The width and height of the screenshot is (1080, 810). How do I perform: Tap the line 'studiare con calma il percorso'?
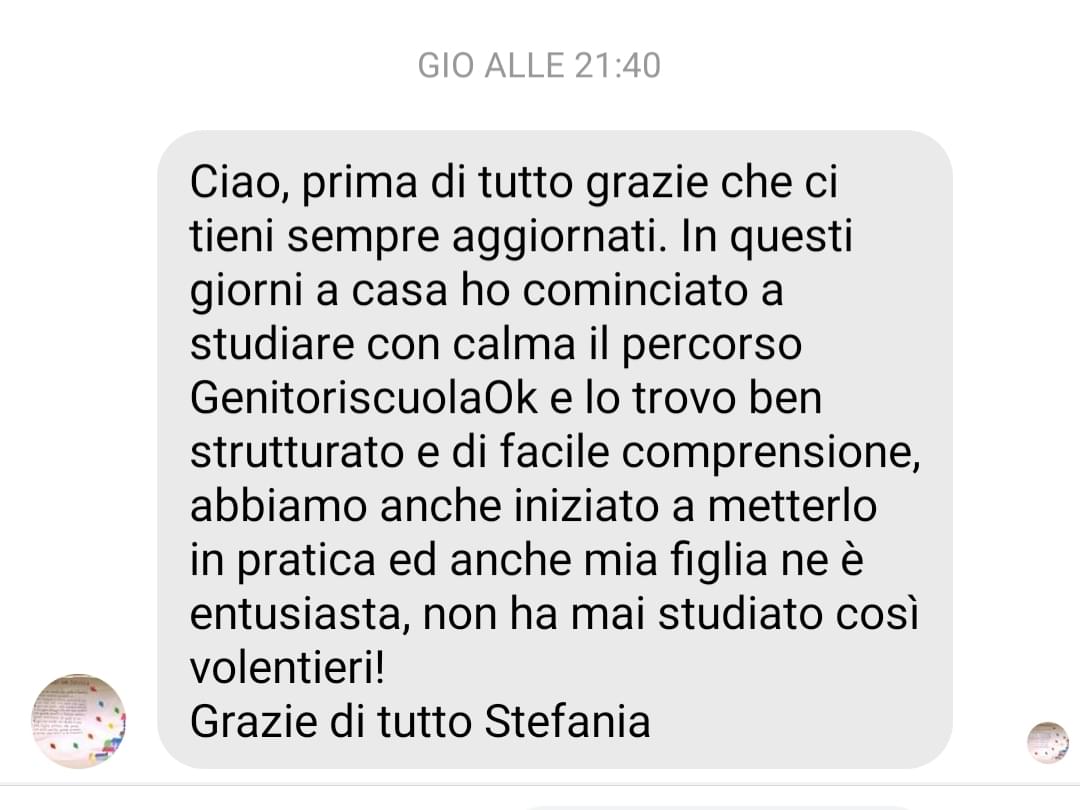496,344
